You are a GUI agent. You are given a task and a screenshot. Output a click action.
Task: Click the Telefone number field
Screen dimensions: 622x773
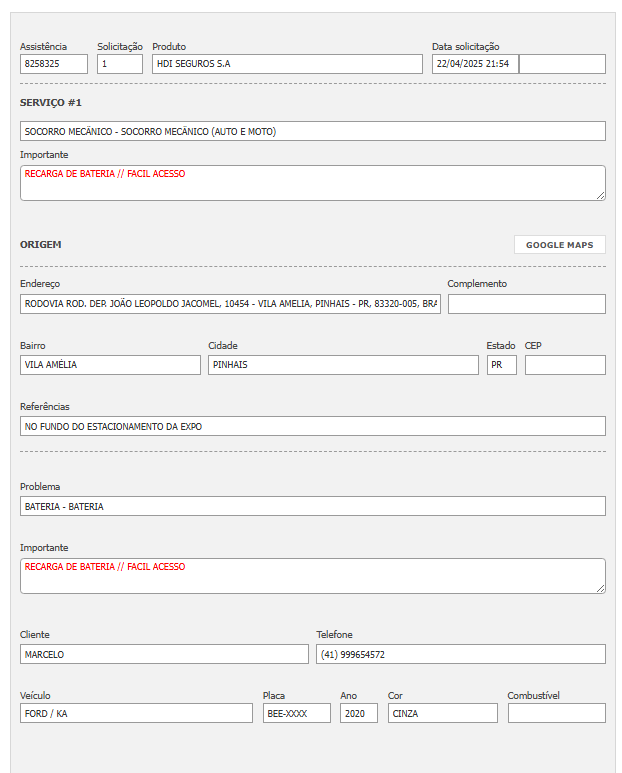(x=460, y=654)
